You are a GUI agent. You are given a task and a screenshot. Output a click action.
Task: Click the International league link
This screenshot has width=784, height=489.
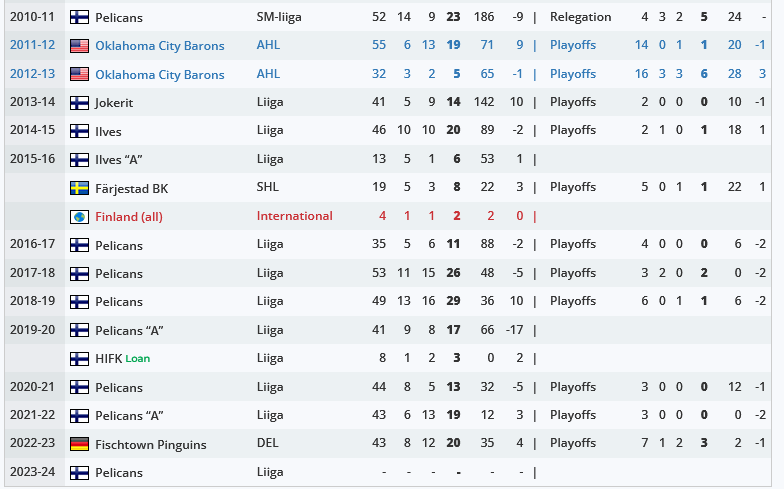click(x=294, y=216)
